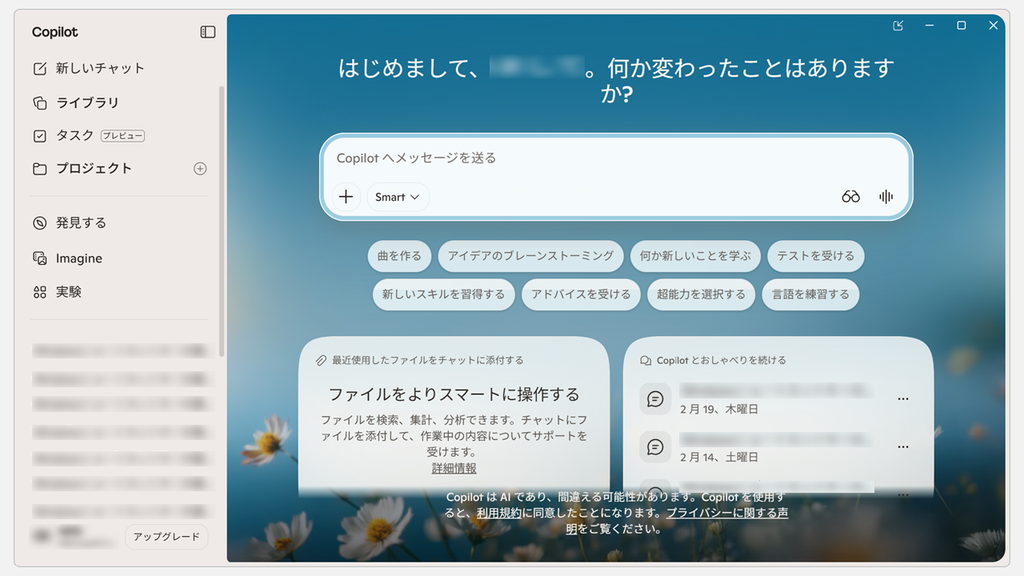
Task: Click the Imagine picture icon
Action: click(x=40, y=259)
